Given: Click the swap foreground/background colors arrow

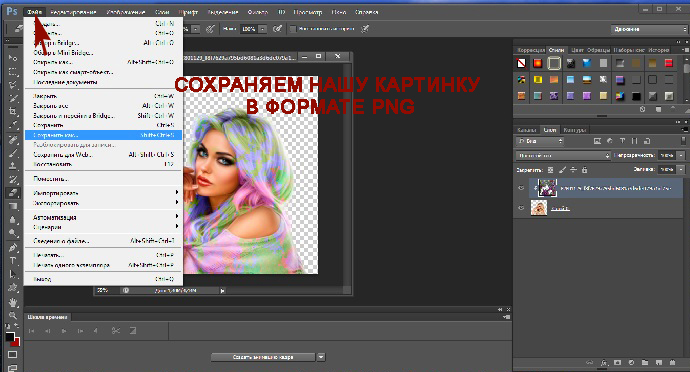Looking at the screenshot, I should (17, 326).
